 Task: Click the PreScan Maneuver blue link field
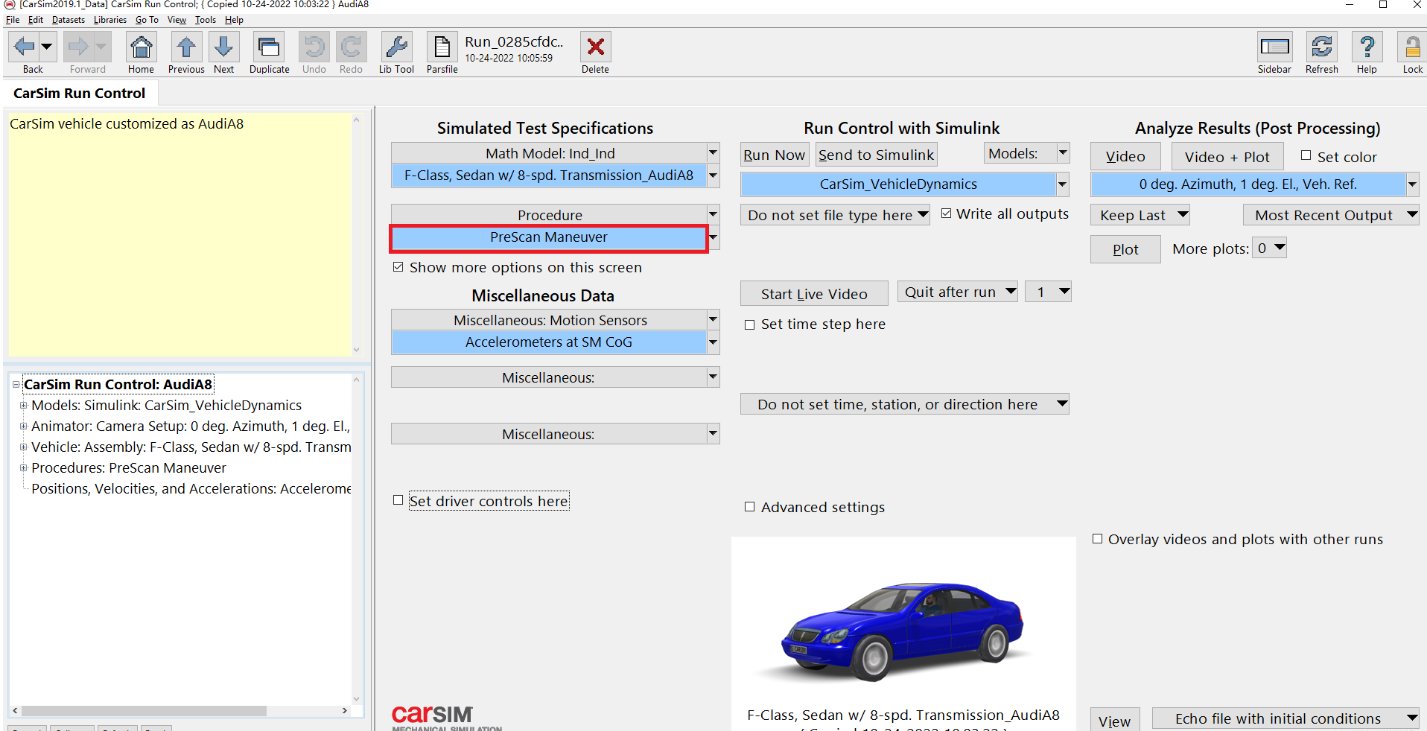(x=548, y=238)
